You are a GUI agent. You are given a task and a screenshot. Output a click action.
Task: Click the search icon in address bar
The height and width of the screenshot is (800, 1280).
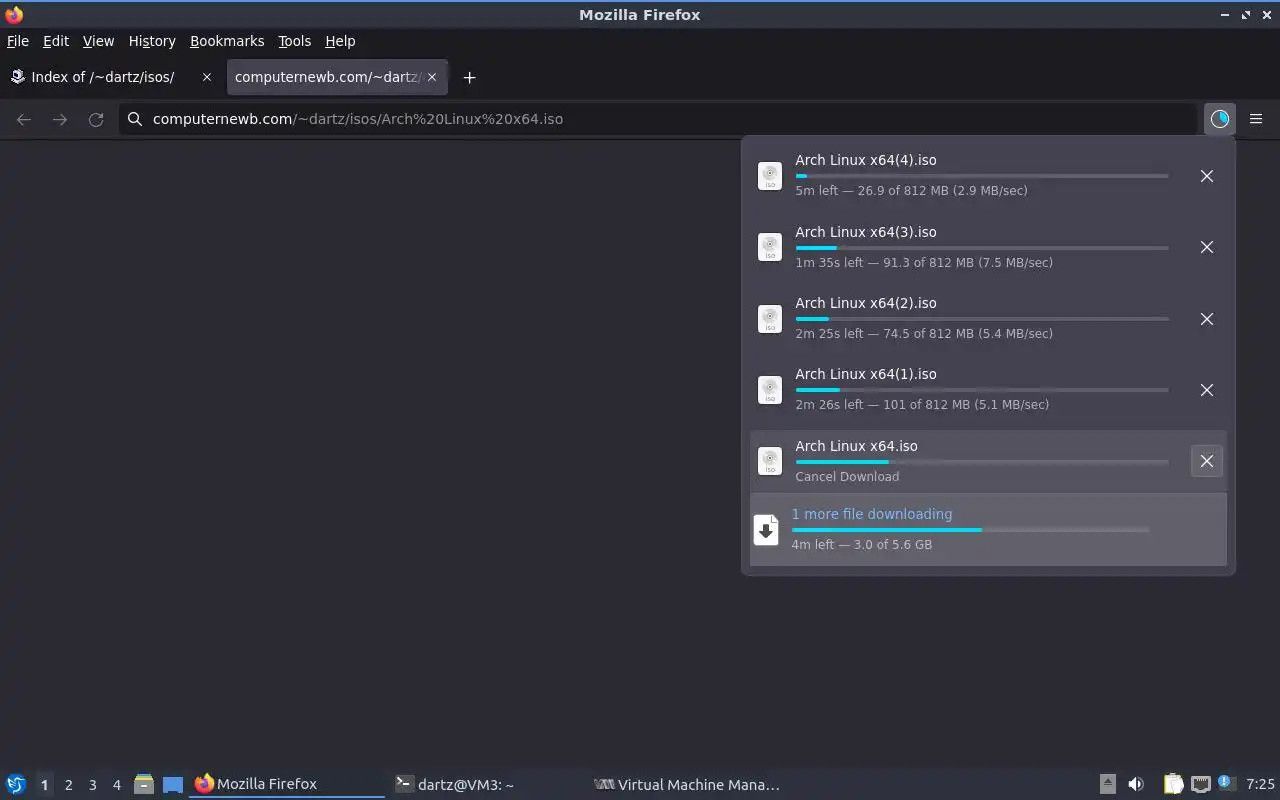point(135,119)
